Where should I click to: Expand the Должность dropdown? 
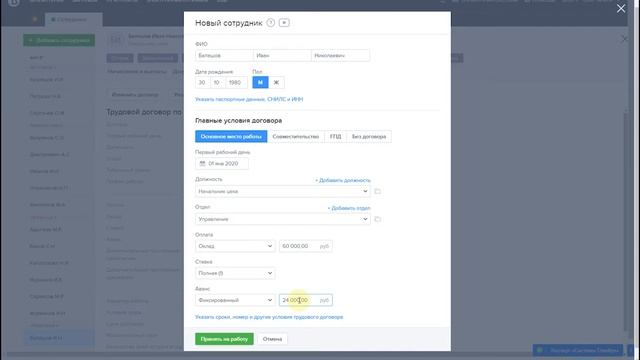(x=283, y=191)
